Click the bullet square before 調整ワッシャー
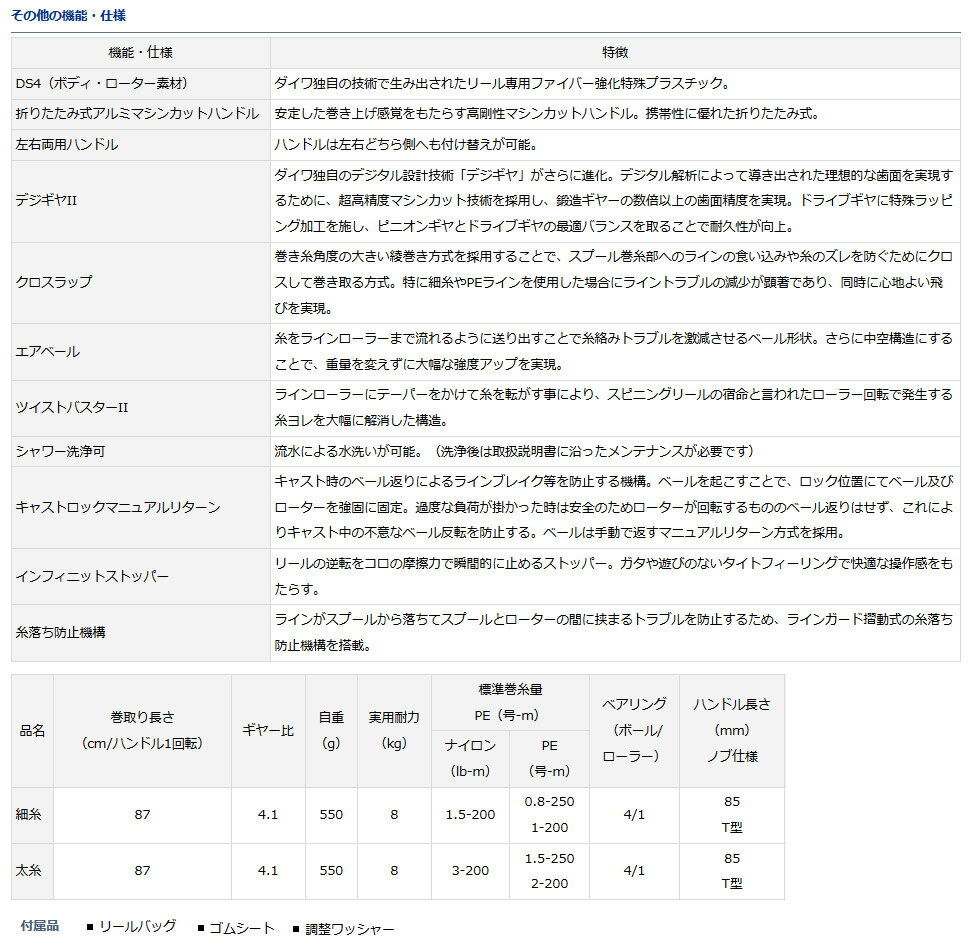The width and height of the screenshot is (972, 948). coord(297,928)
